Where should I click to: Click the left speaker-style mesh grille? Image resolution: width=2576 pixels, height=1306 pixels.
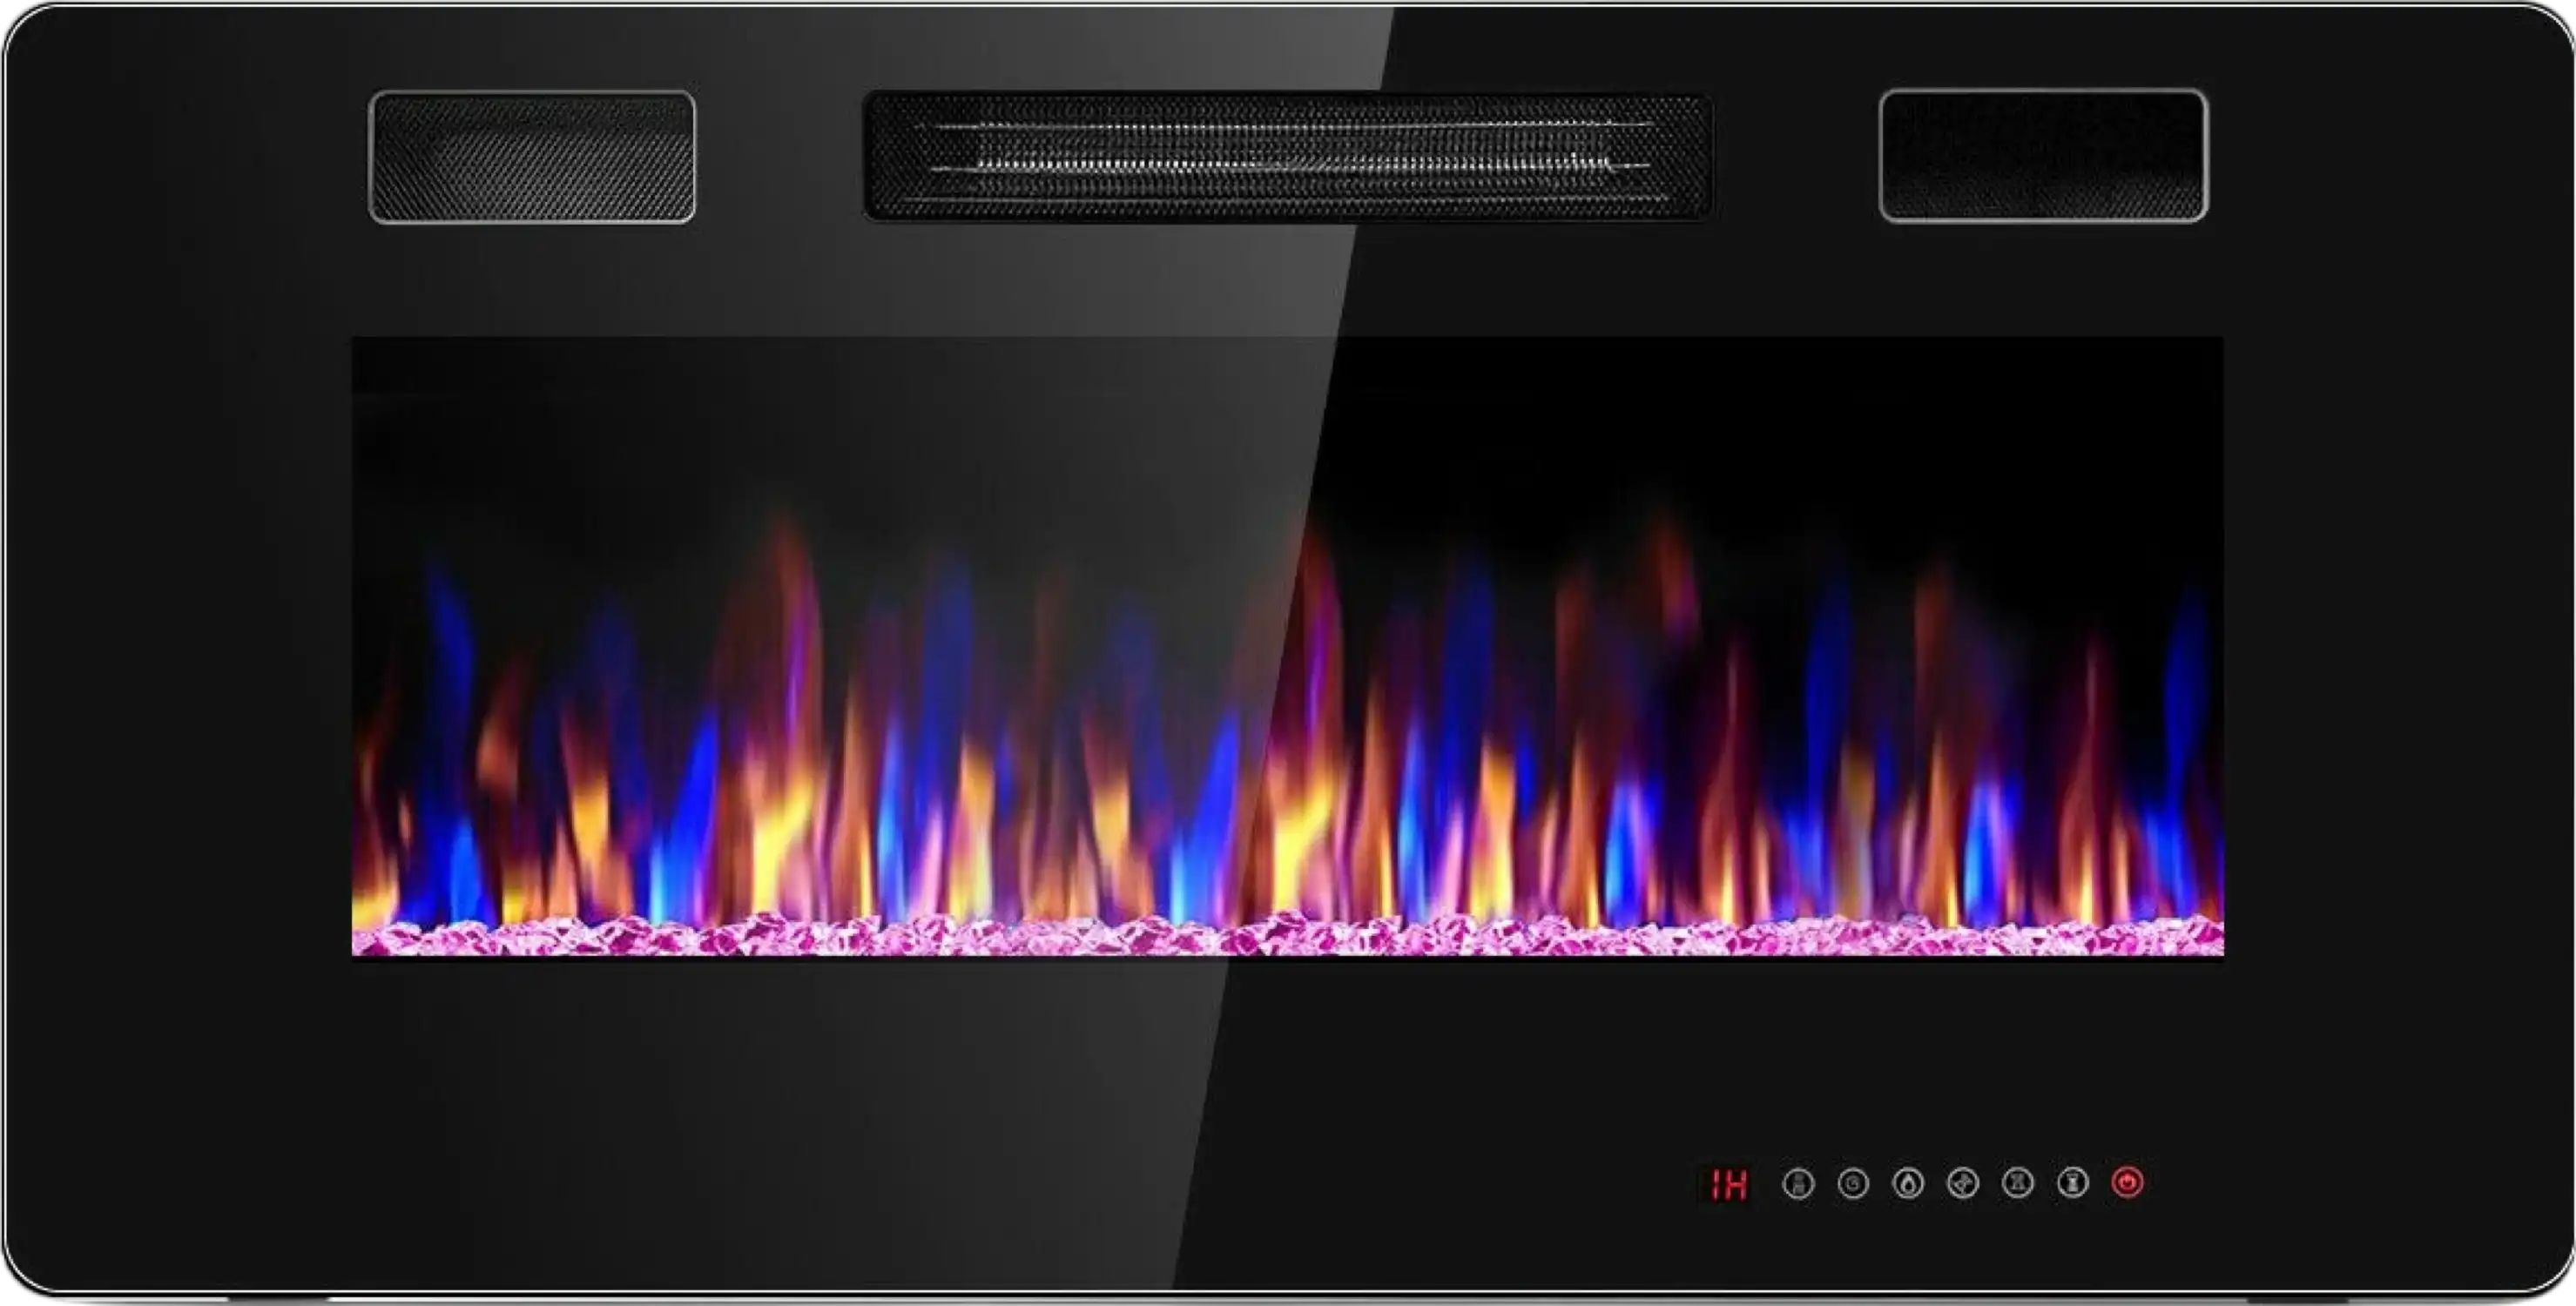click(x=532, y=157)
